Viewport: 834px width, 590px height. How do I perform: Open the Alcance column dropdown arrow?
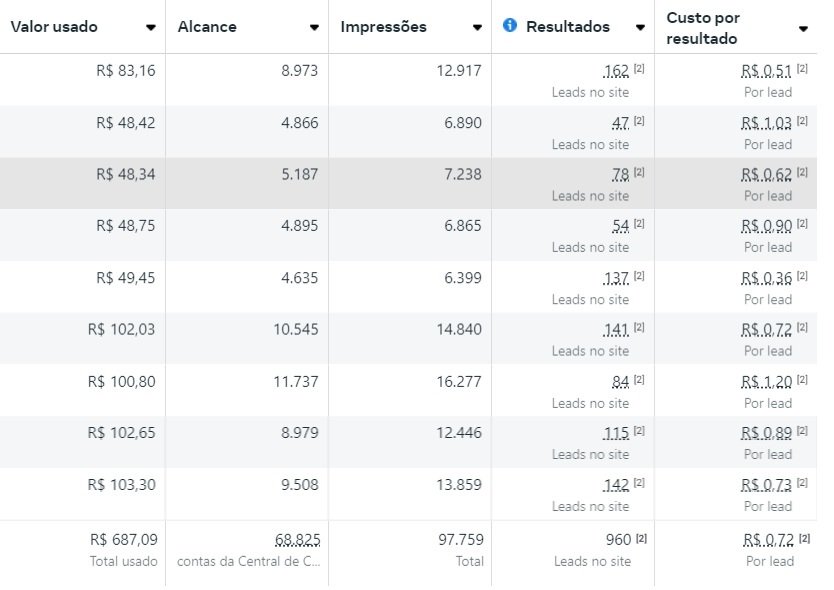coord(315,28)
